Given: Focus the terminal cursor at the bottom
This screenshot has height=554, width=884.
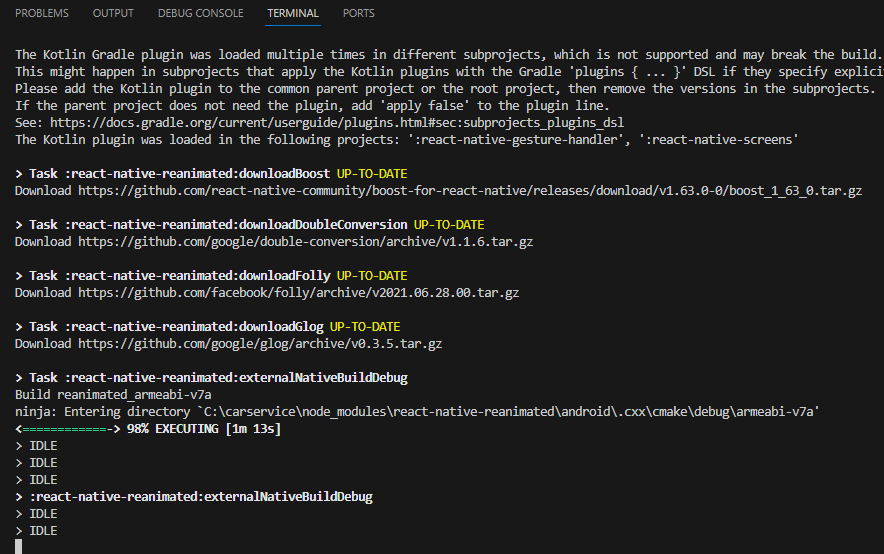Looking at the screenshot, I should pyautogui.click(x=18, y=546).
